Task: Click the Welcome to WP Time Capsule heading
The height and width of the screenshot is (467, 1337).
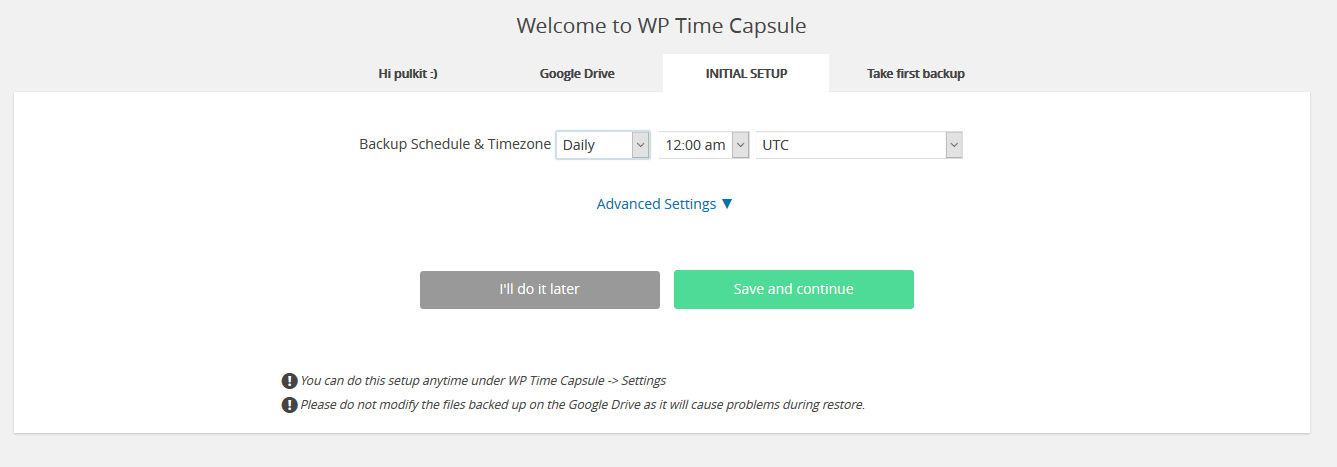Action: [x=661, y=25]
